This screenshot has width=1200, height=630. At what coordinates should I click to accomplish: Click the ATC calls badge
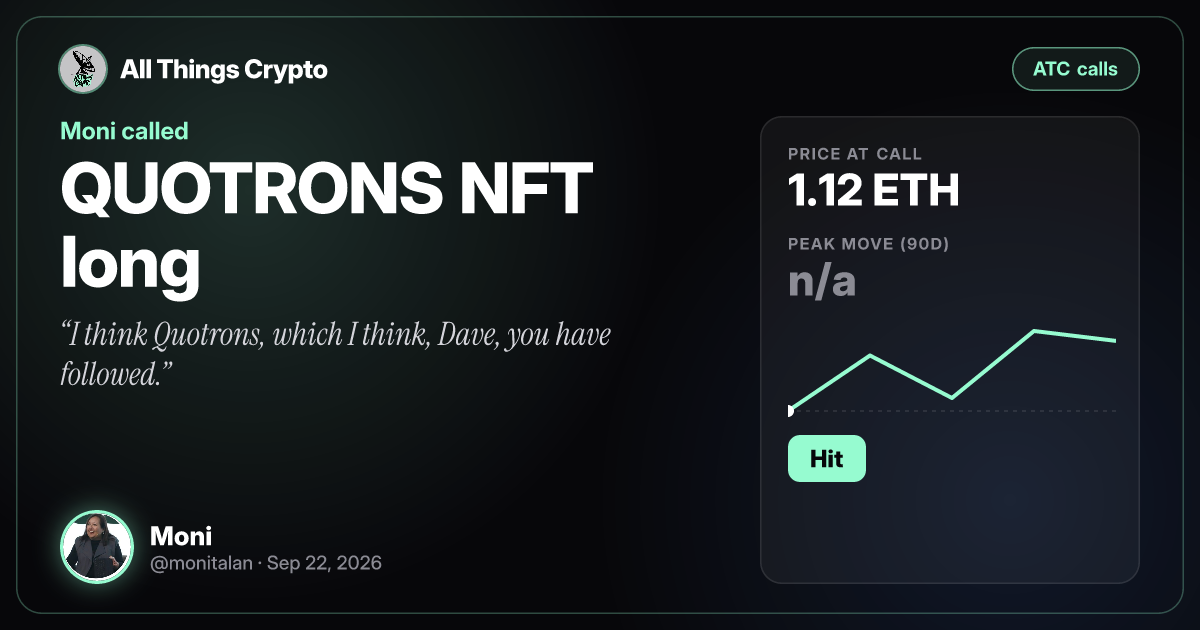coord(1076,69)
